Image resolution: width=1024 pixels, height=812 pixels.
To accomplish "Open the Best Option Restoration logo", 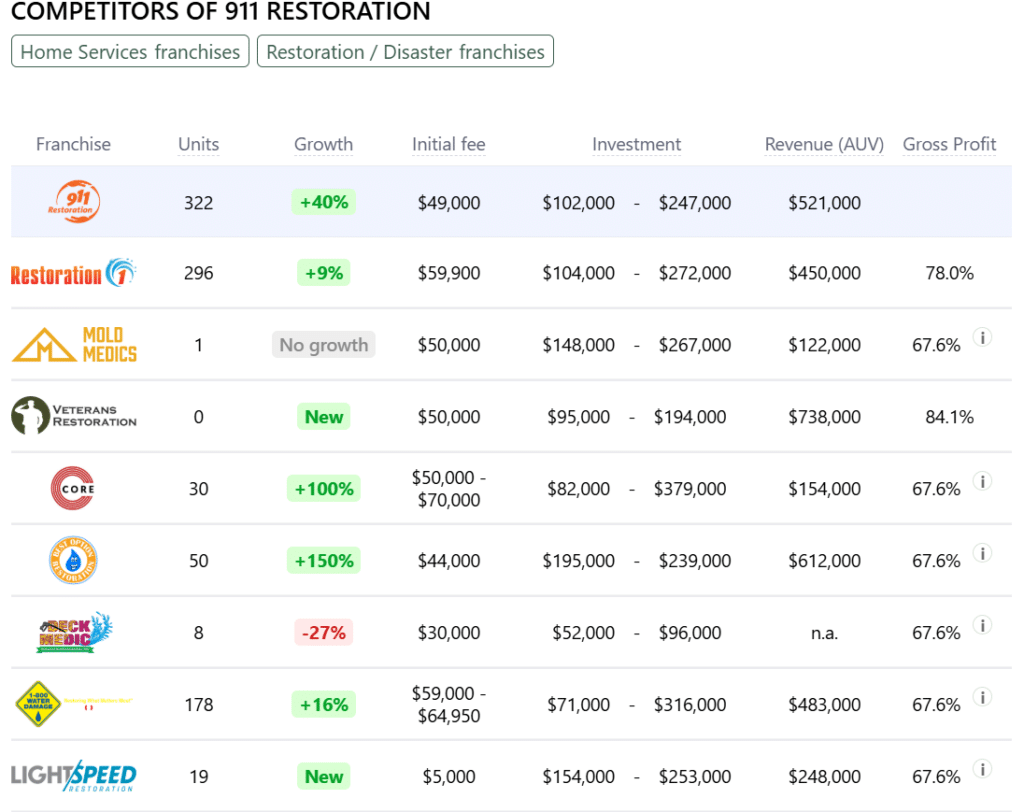I will [73, 560].
